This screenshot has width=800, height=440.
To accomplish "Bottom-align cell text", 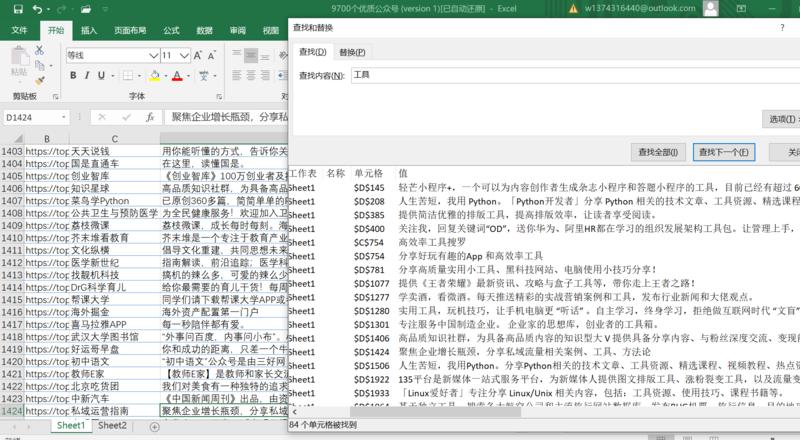I will (265, 55).
